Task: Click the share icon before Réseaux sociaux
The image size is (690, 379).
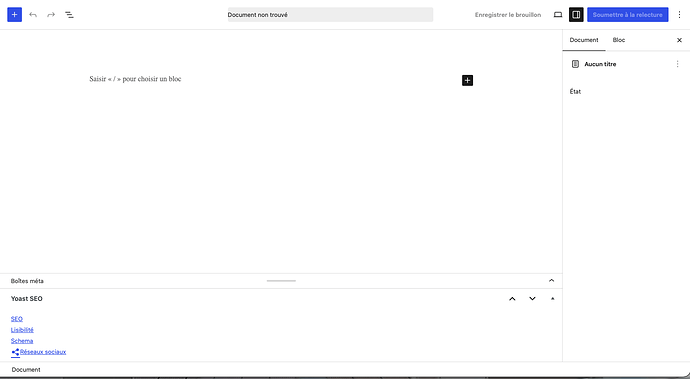Action: point(15,352)
